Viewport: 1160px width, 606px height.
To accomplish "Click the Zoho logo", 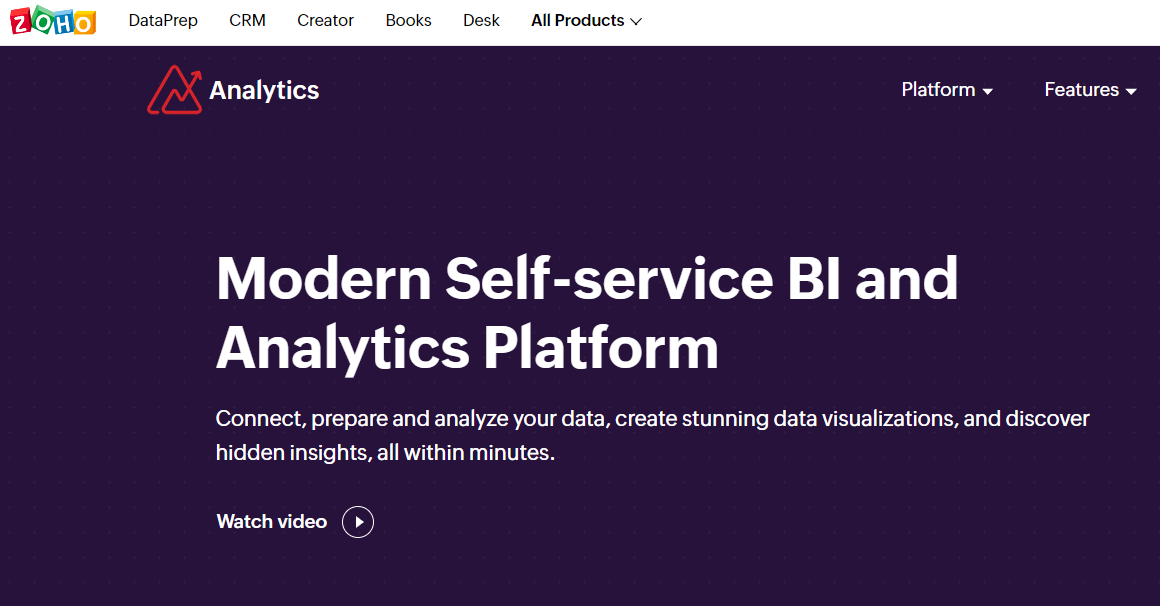I will pyautogui.click(x=53, y=20).
